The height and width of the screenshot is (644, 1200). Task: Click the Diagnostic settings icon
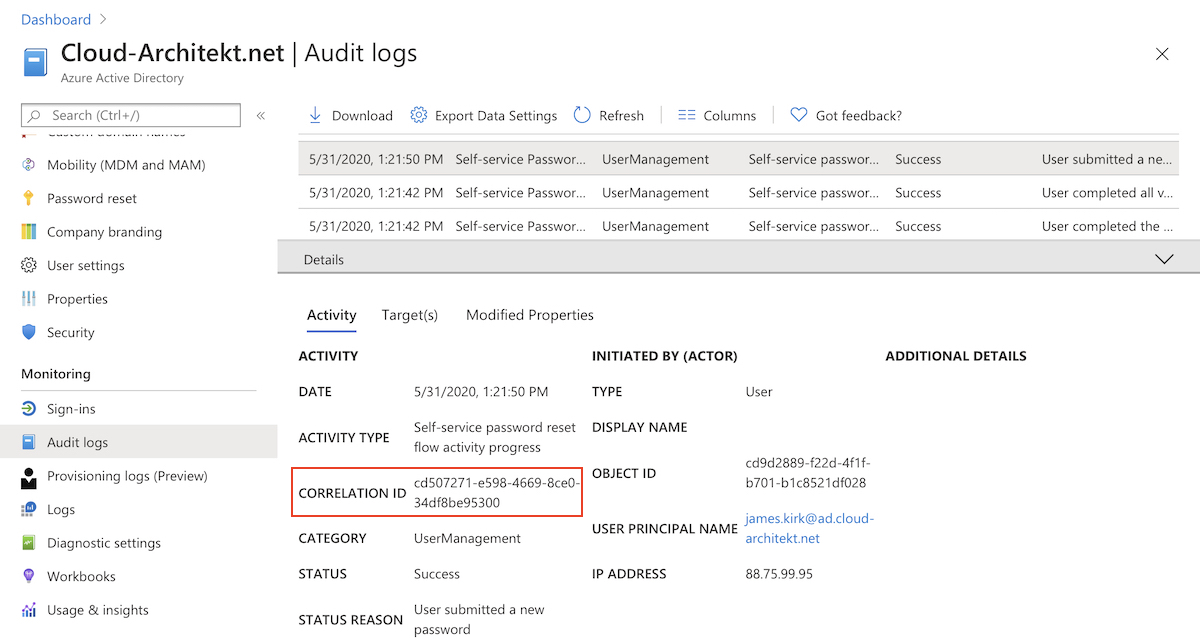click(x=29, y=543)
